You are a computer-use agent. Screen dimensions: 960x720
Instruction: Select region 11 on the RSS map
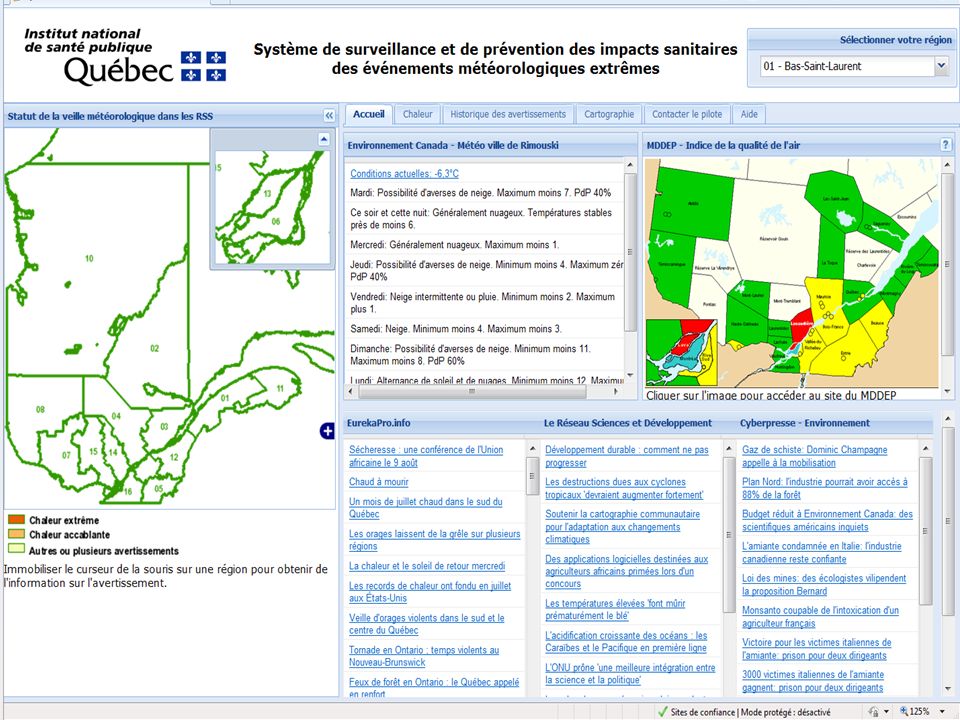pos(280,388)
